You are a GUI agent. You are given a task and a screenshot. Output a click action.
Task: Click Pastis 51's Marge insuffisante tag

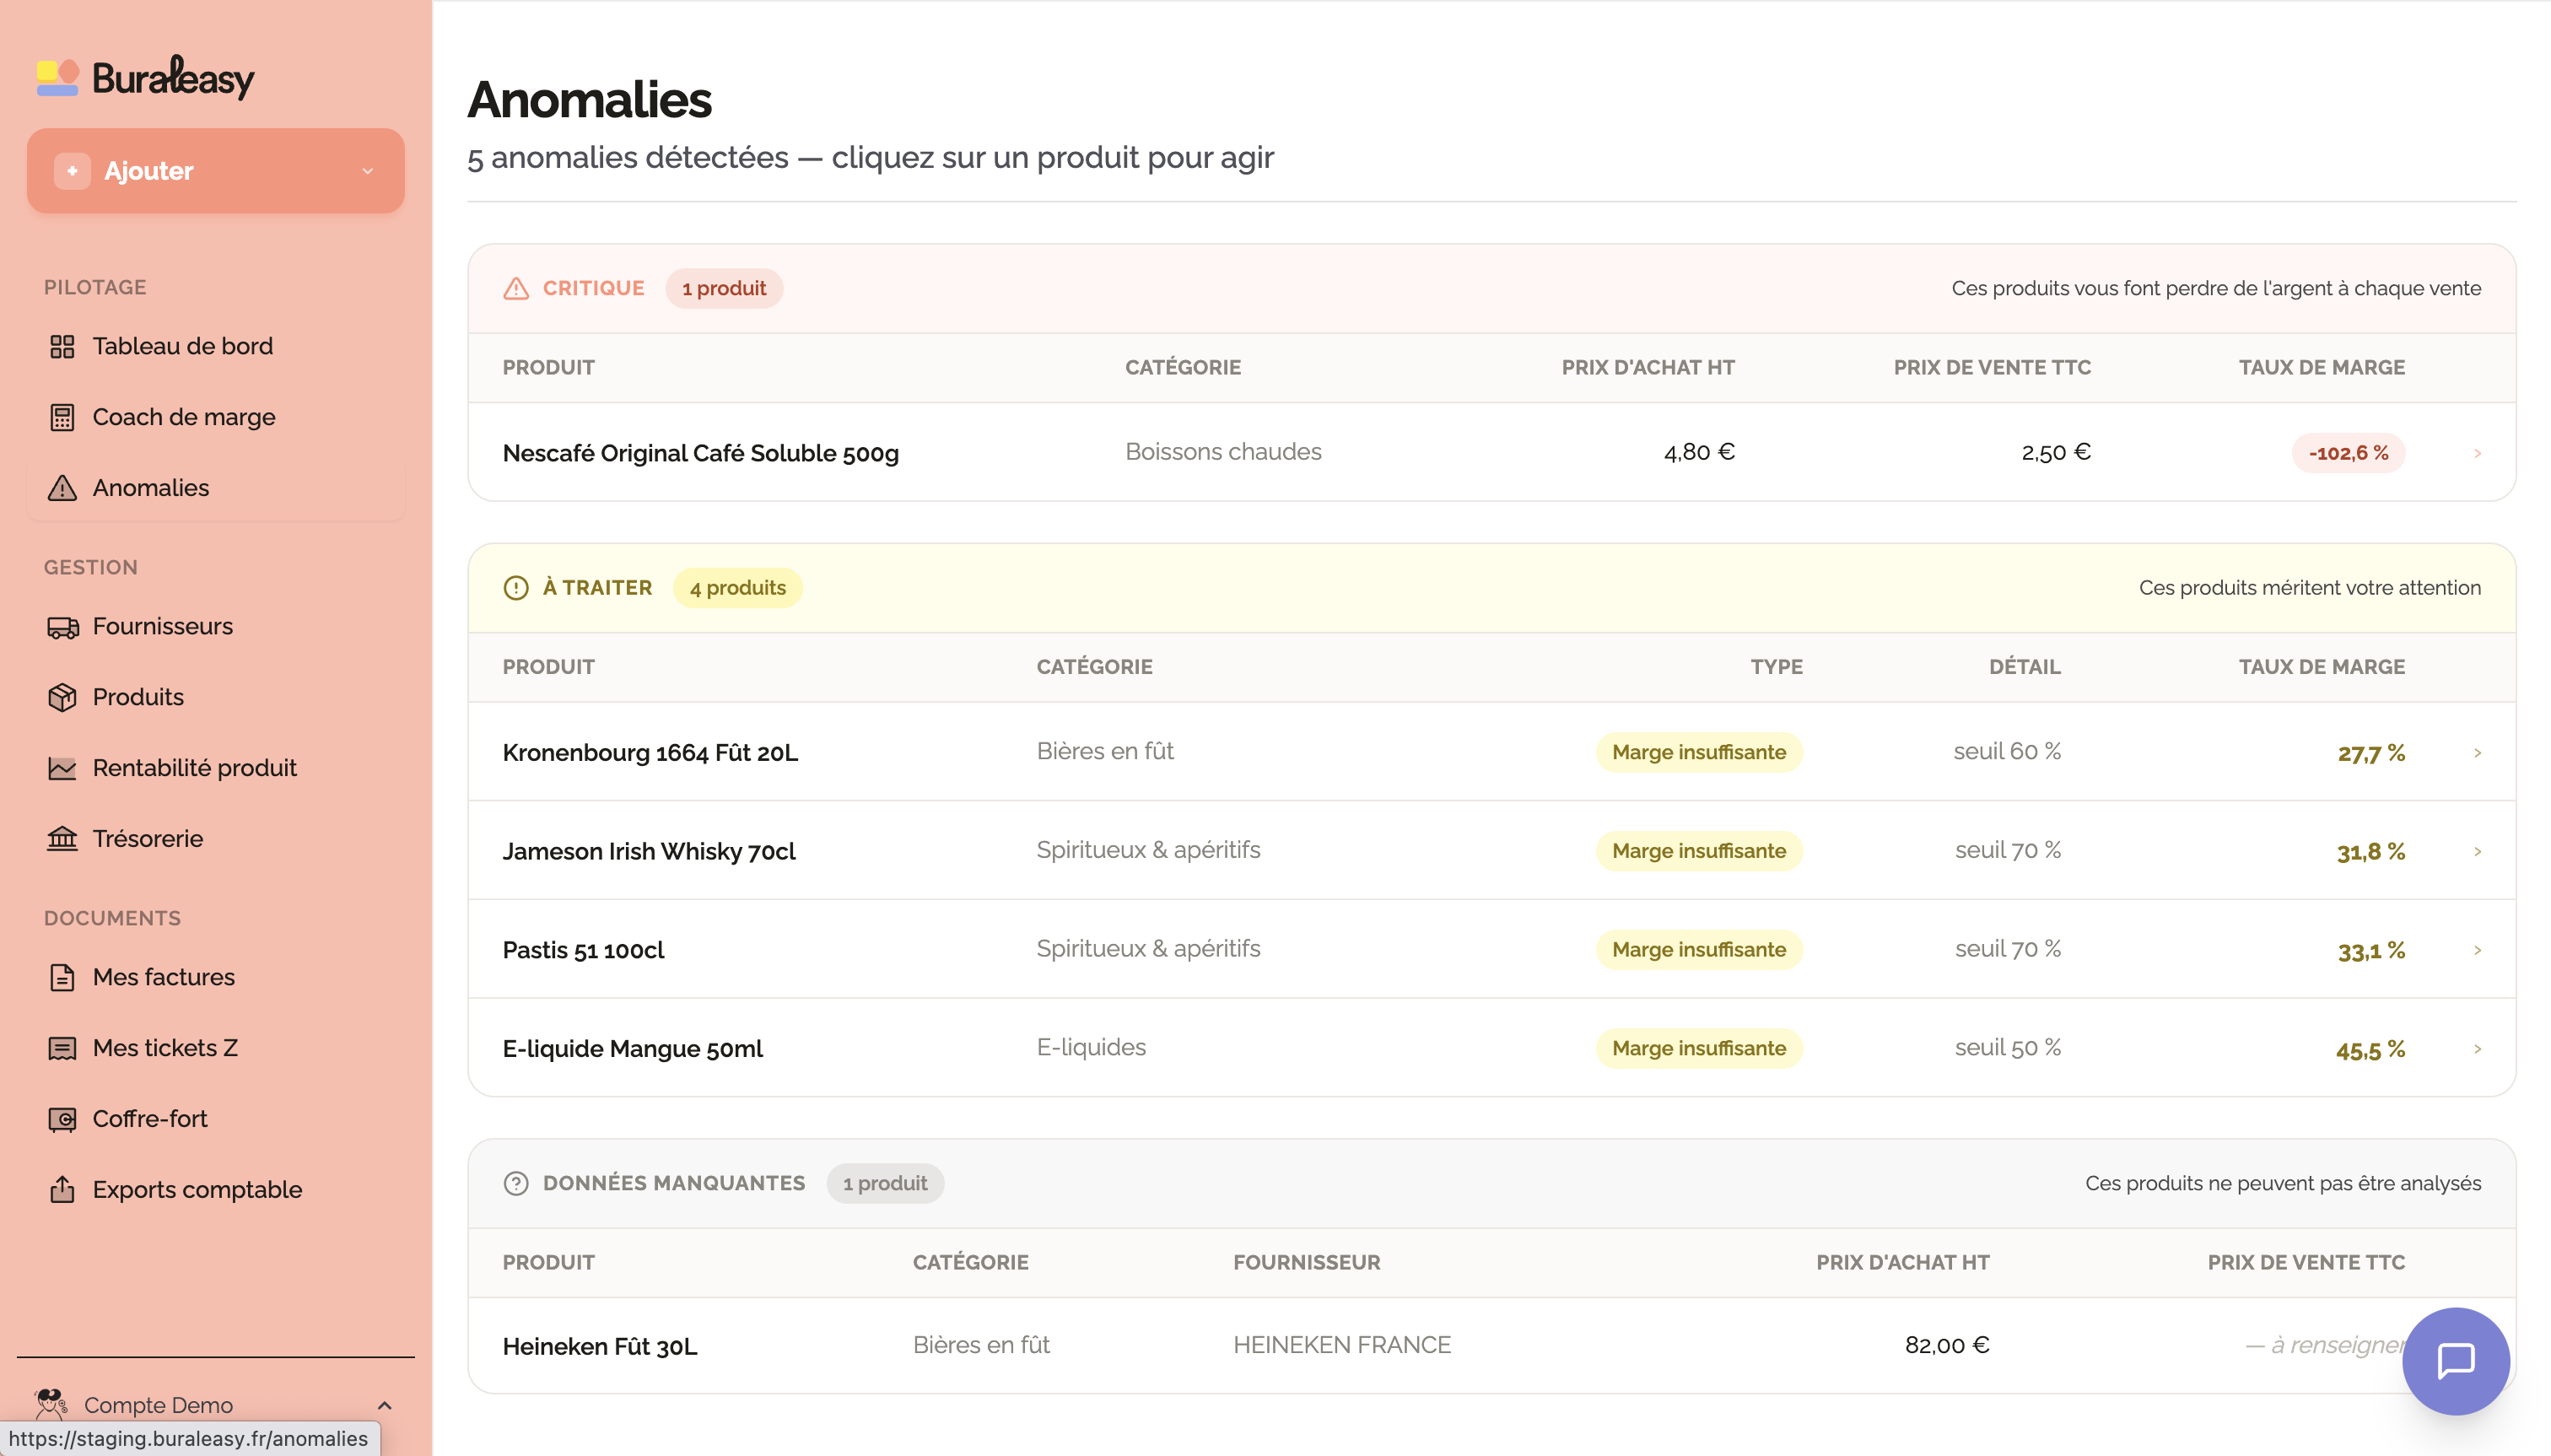point(1698,950)
